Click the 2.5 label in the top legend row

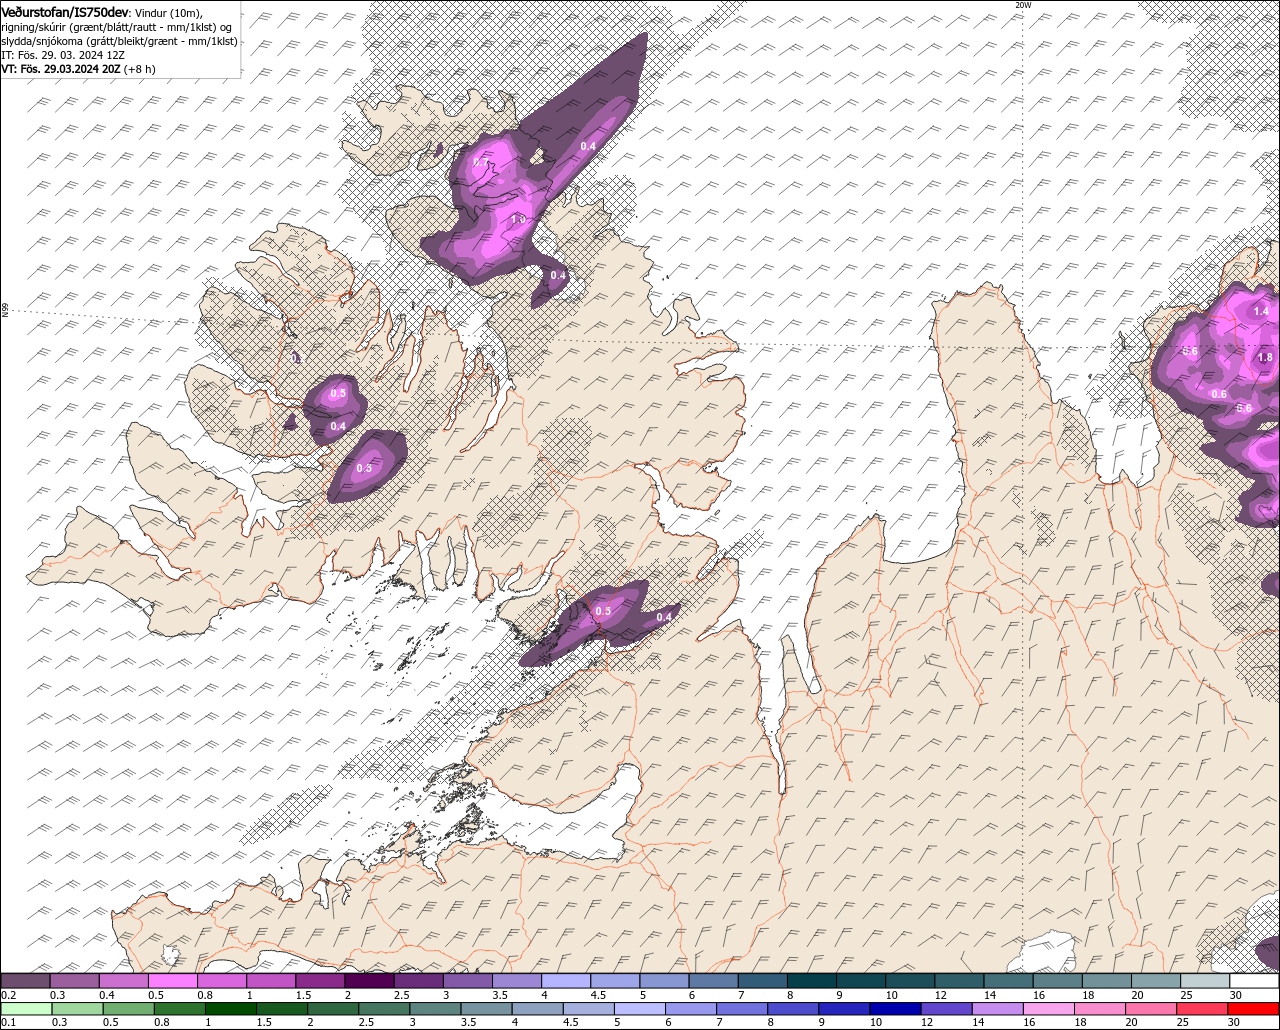tap(402, 995)
